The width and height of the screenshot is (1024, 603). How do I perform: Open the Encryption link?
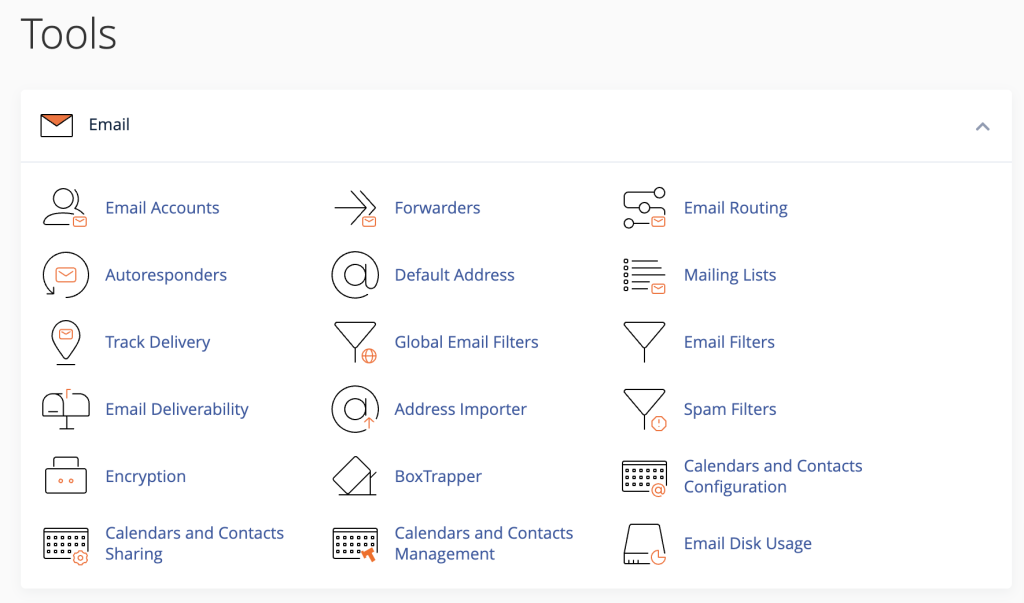(146, 477)
